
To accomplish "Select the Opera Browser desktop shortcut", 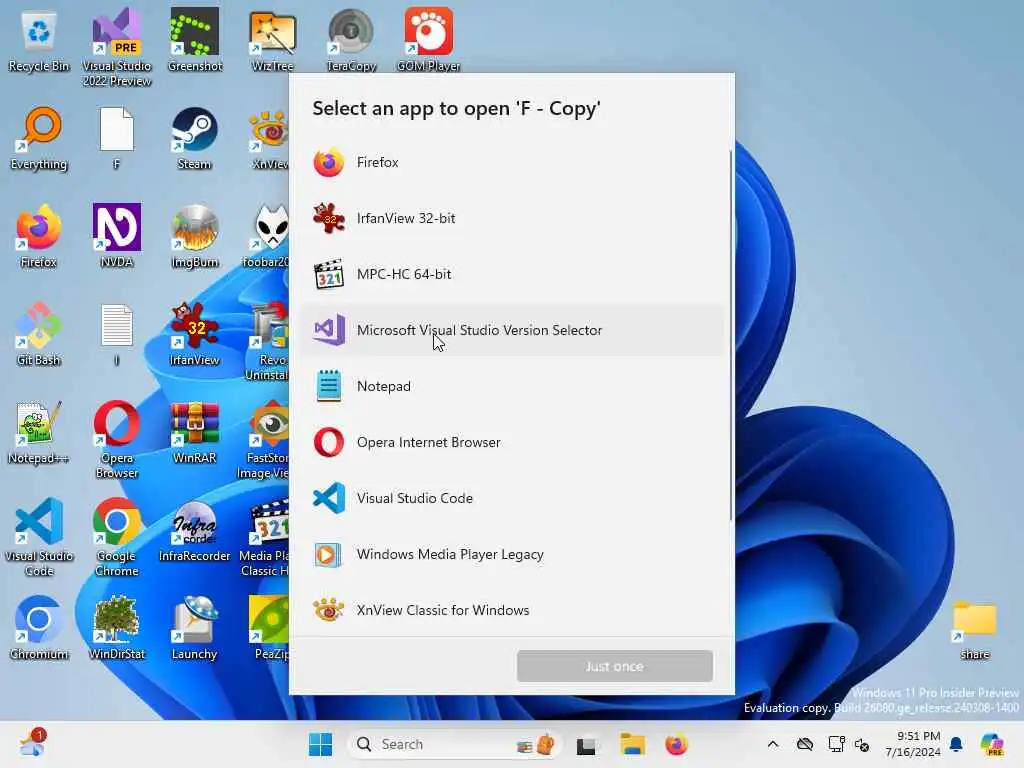I will [117, 439].
